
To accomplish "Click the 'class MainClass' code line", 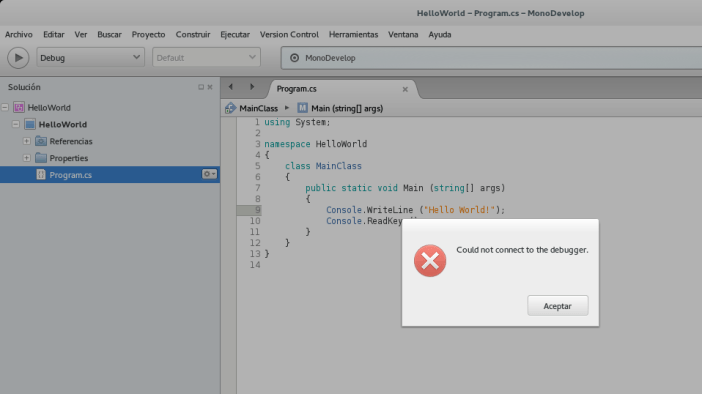I will [323, 166].
